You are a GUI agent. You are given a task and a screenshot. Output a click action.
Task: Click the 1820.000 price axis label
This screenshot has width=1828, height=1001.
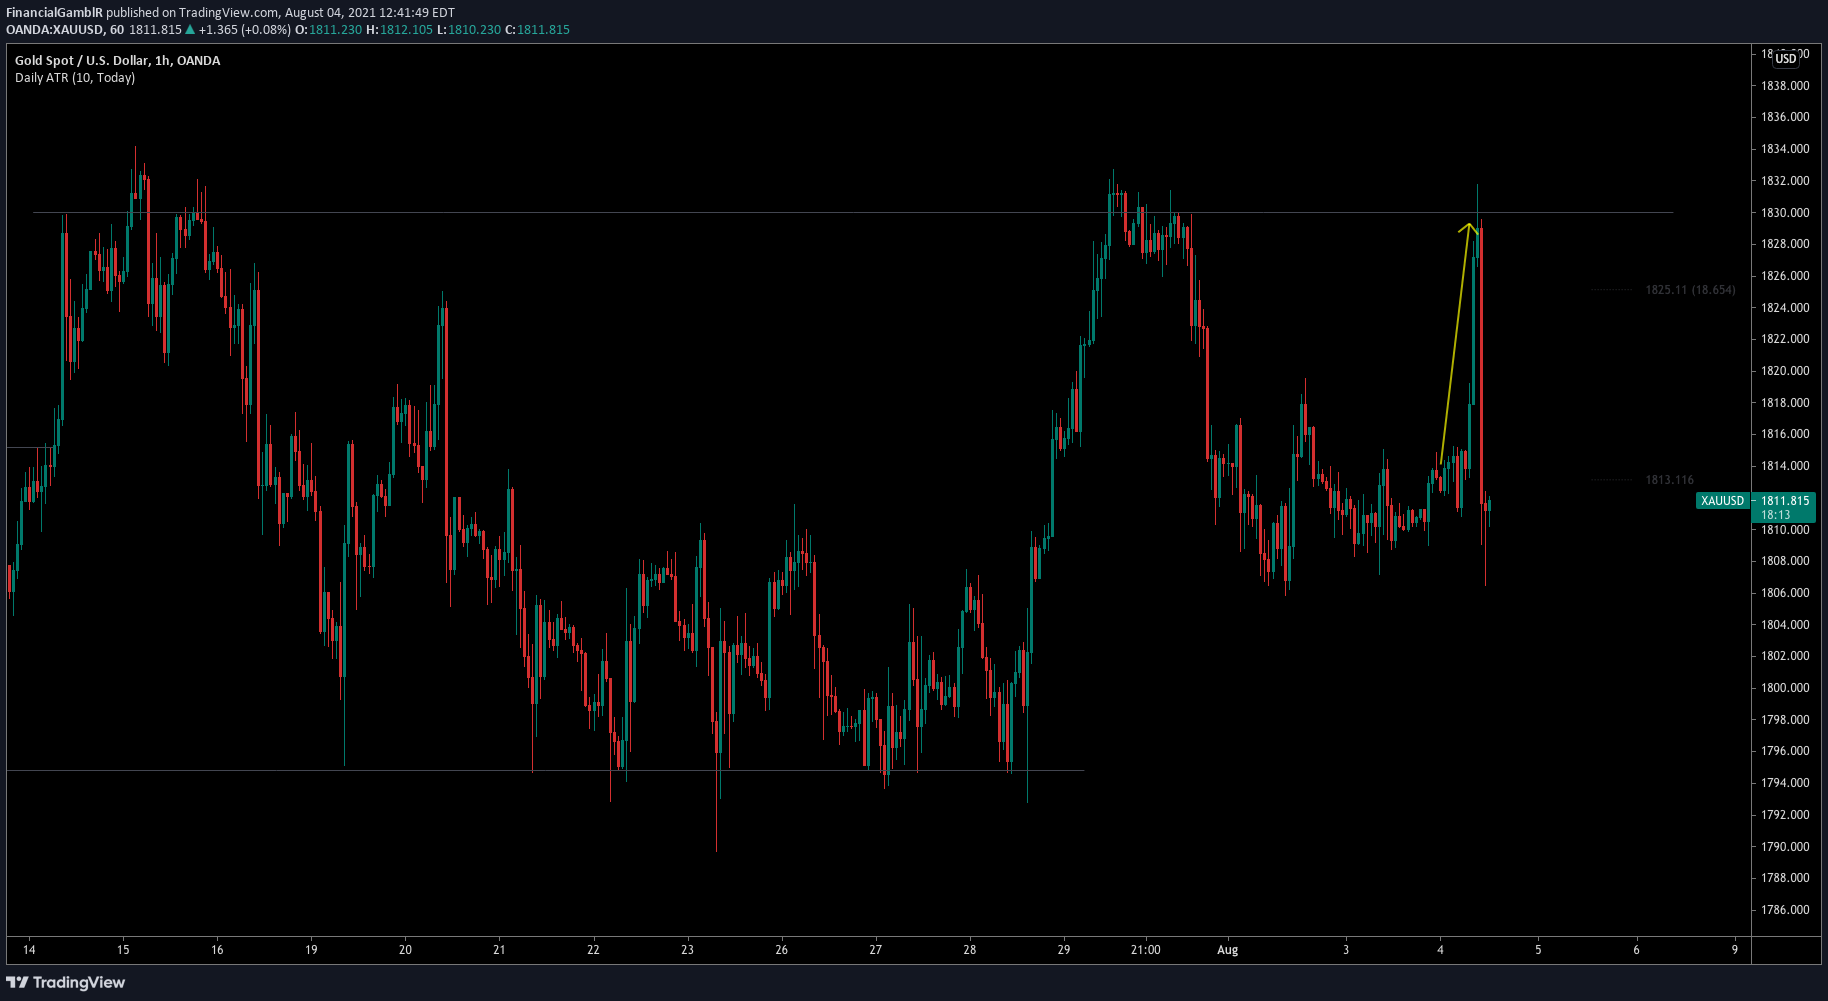(1785, 371)
